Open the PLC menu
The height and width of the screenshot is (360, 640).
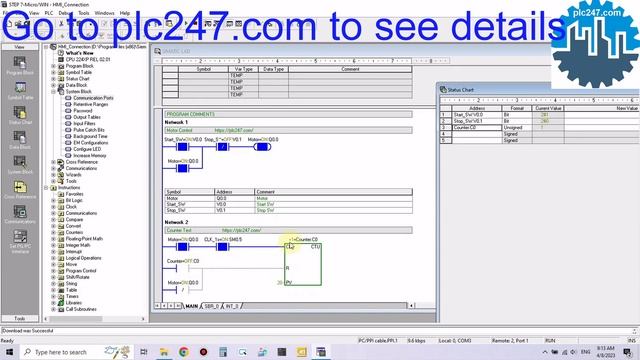coord(49,13)
